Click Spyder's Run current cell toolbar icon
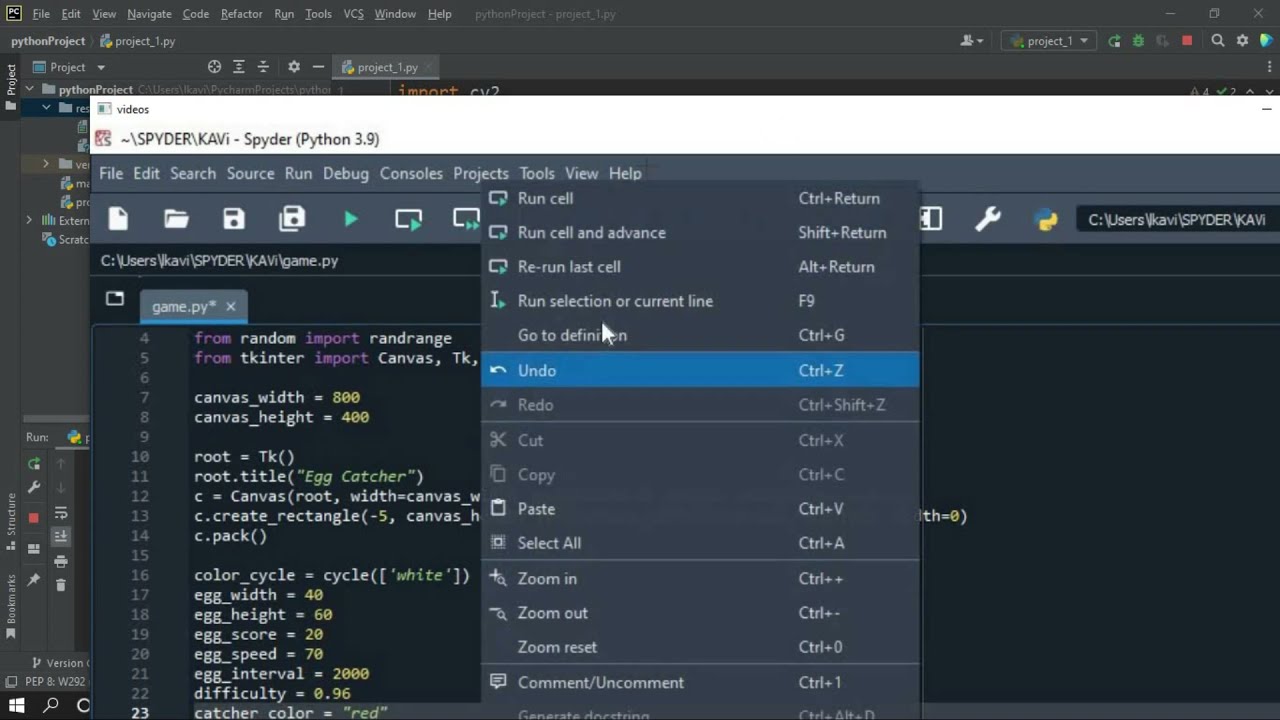 [x=408, y=219]
